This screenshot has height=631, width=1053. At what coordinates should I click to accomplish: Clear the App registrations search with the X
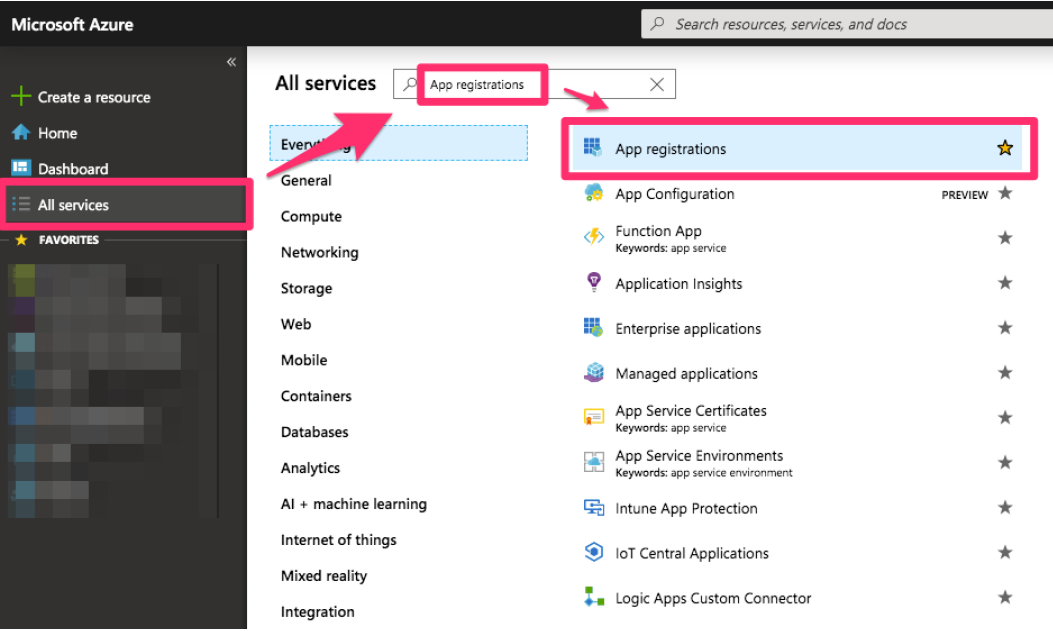(656, 84)
